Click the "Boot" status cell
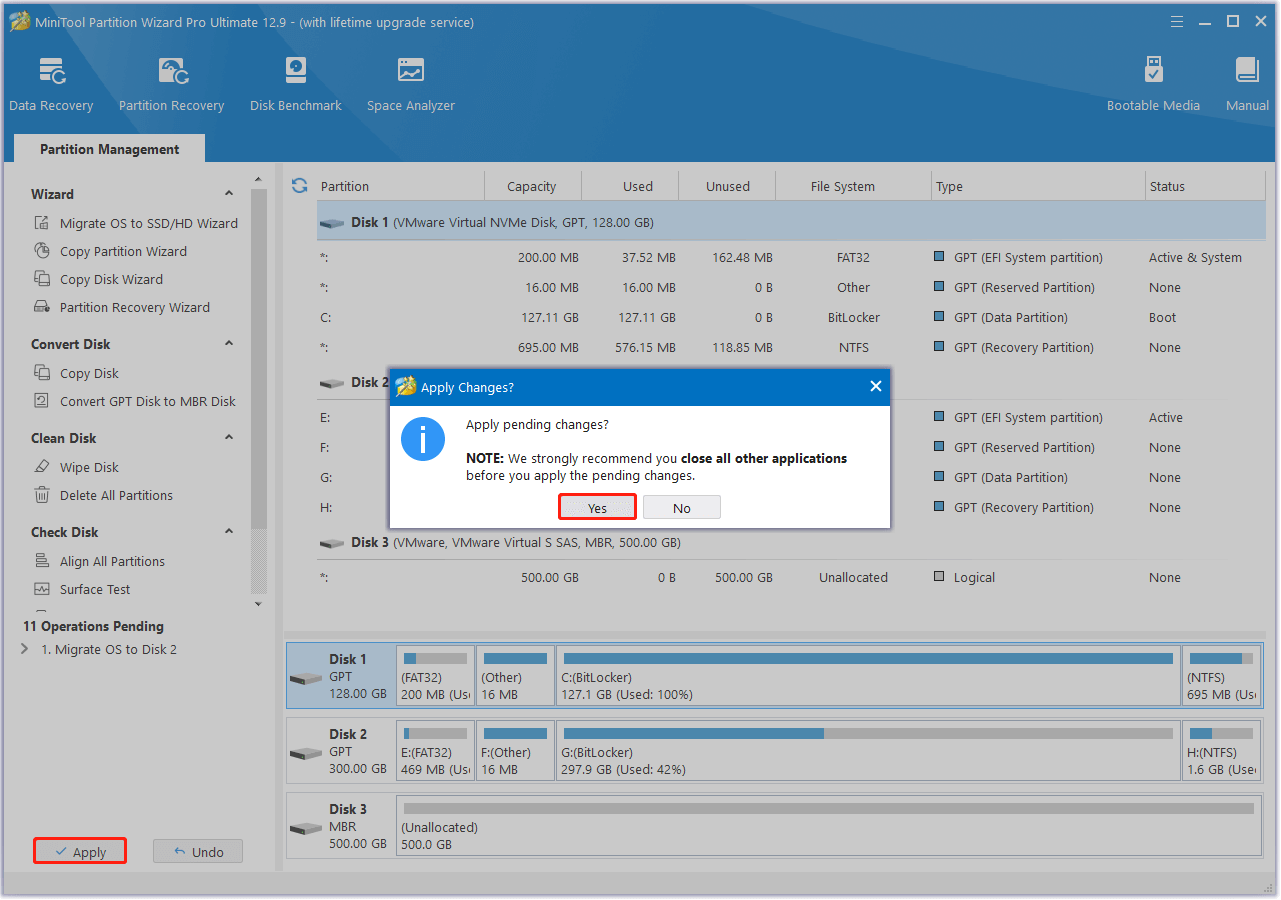This screenshot has width=1281, height=900. [1163, 317]
